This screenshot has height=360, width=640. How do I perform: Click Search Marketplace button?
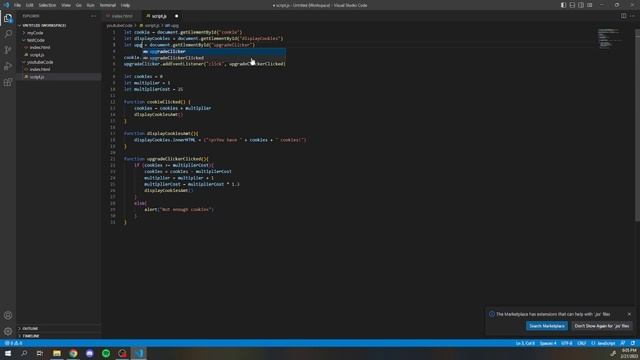547,326
